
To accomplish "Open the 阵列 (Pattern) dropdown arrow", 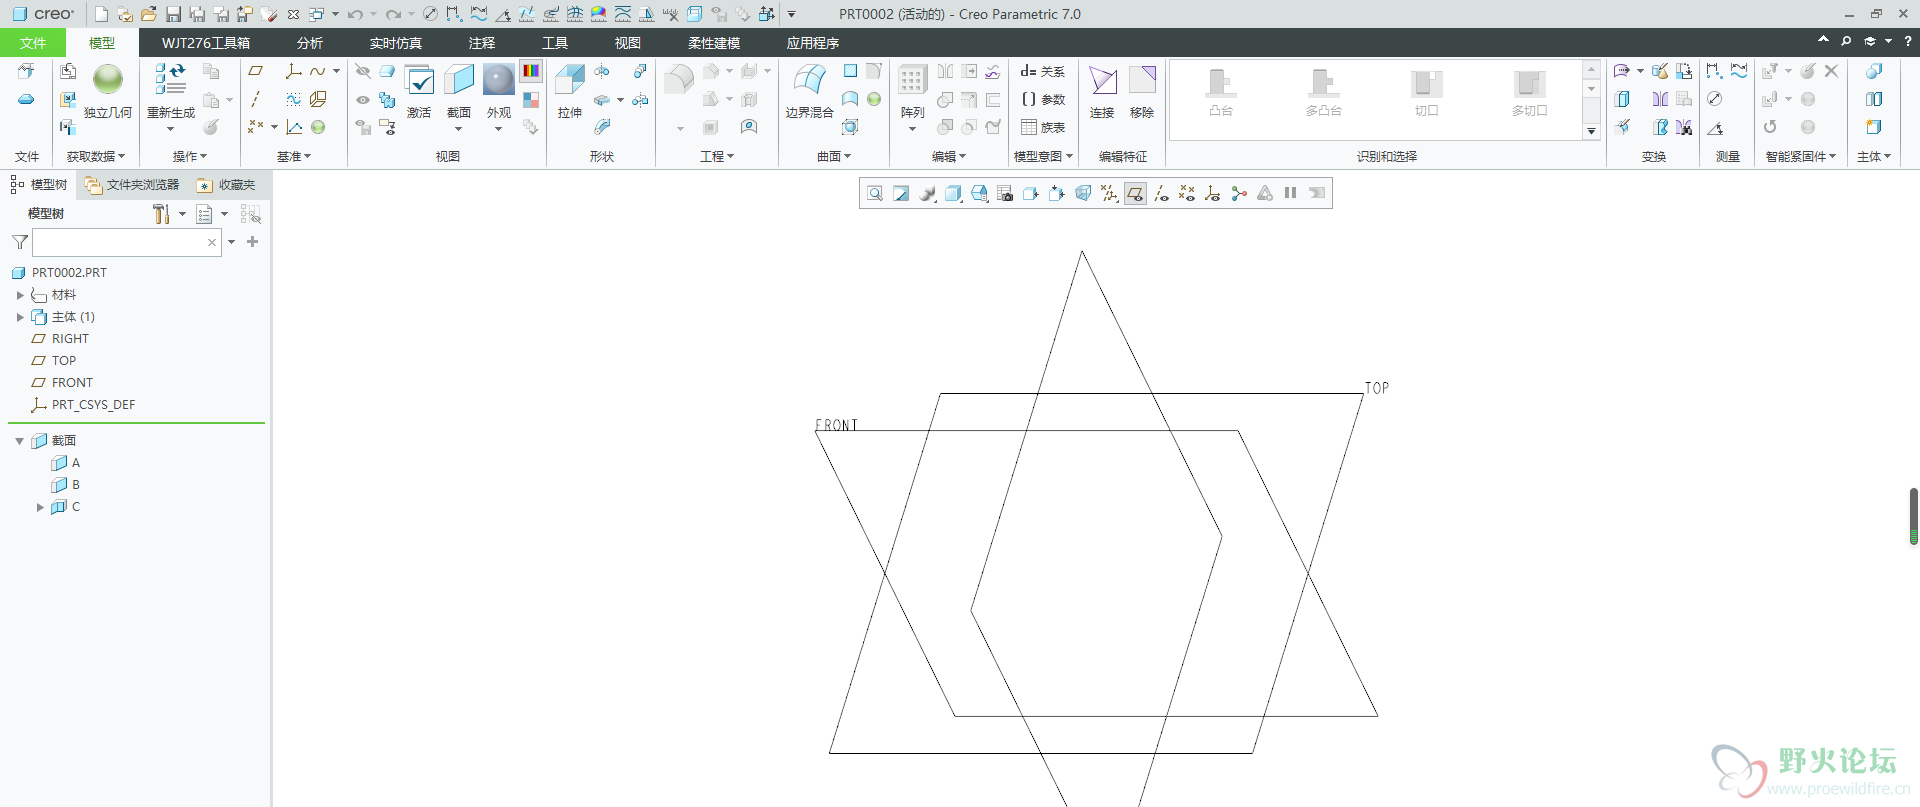I will point(912,129).
